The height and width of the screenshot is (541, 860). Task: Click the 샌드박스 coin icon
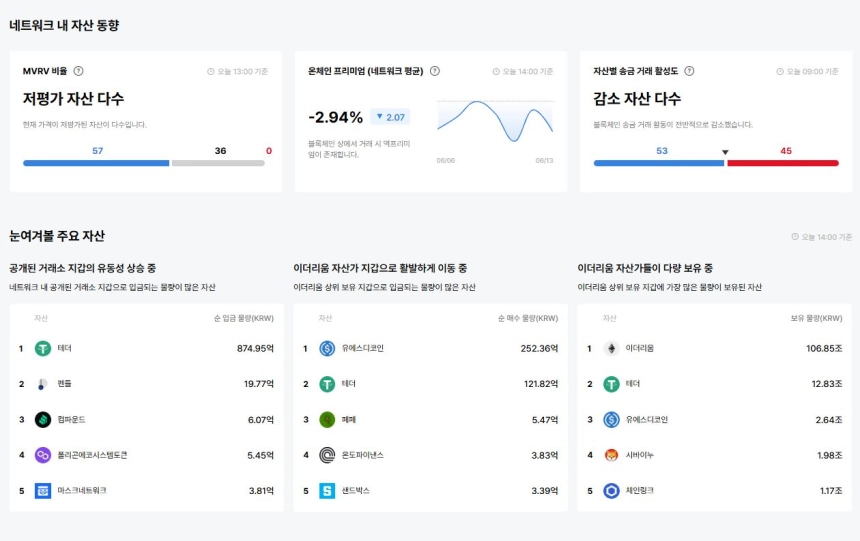(x=327, y=491)
